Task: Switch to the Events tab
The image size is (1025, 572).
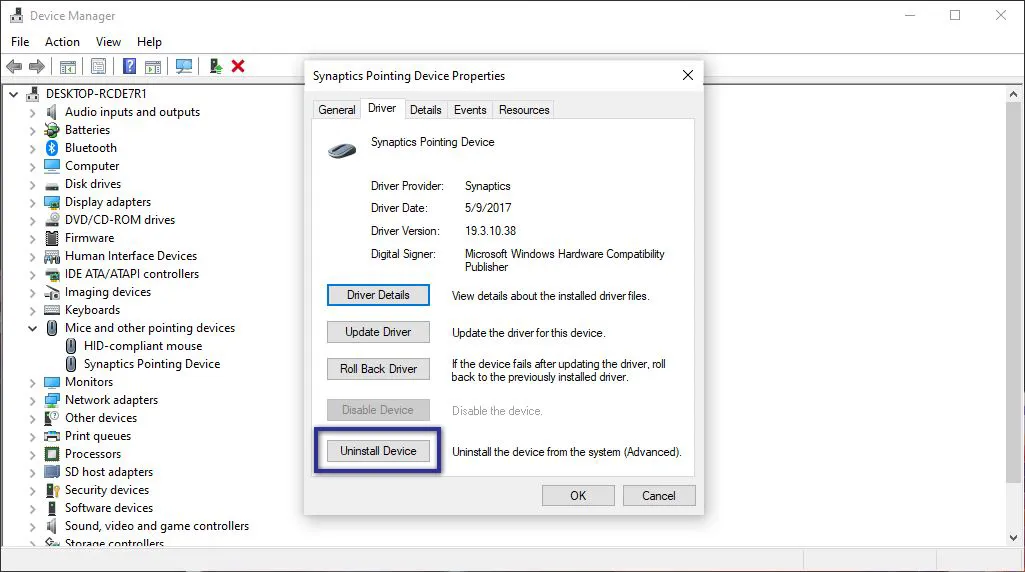Action: 470,110
